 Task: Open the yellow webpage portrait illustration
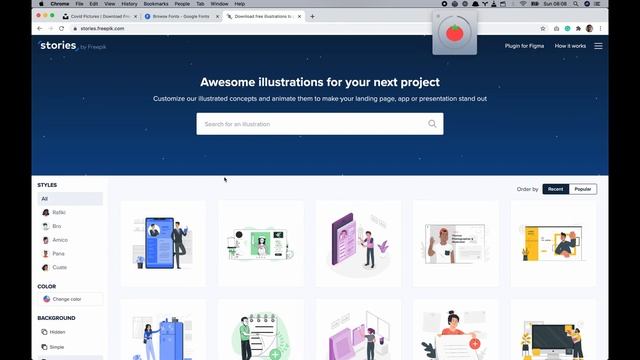click(x=553, y=243)
